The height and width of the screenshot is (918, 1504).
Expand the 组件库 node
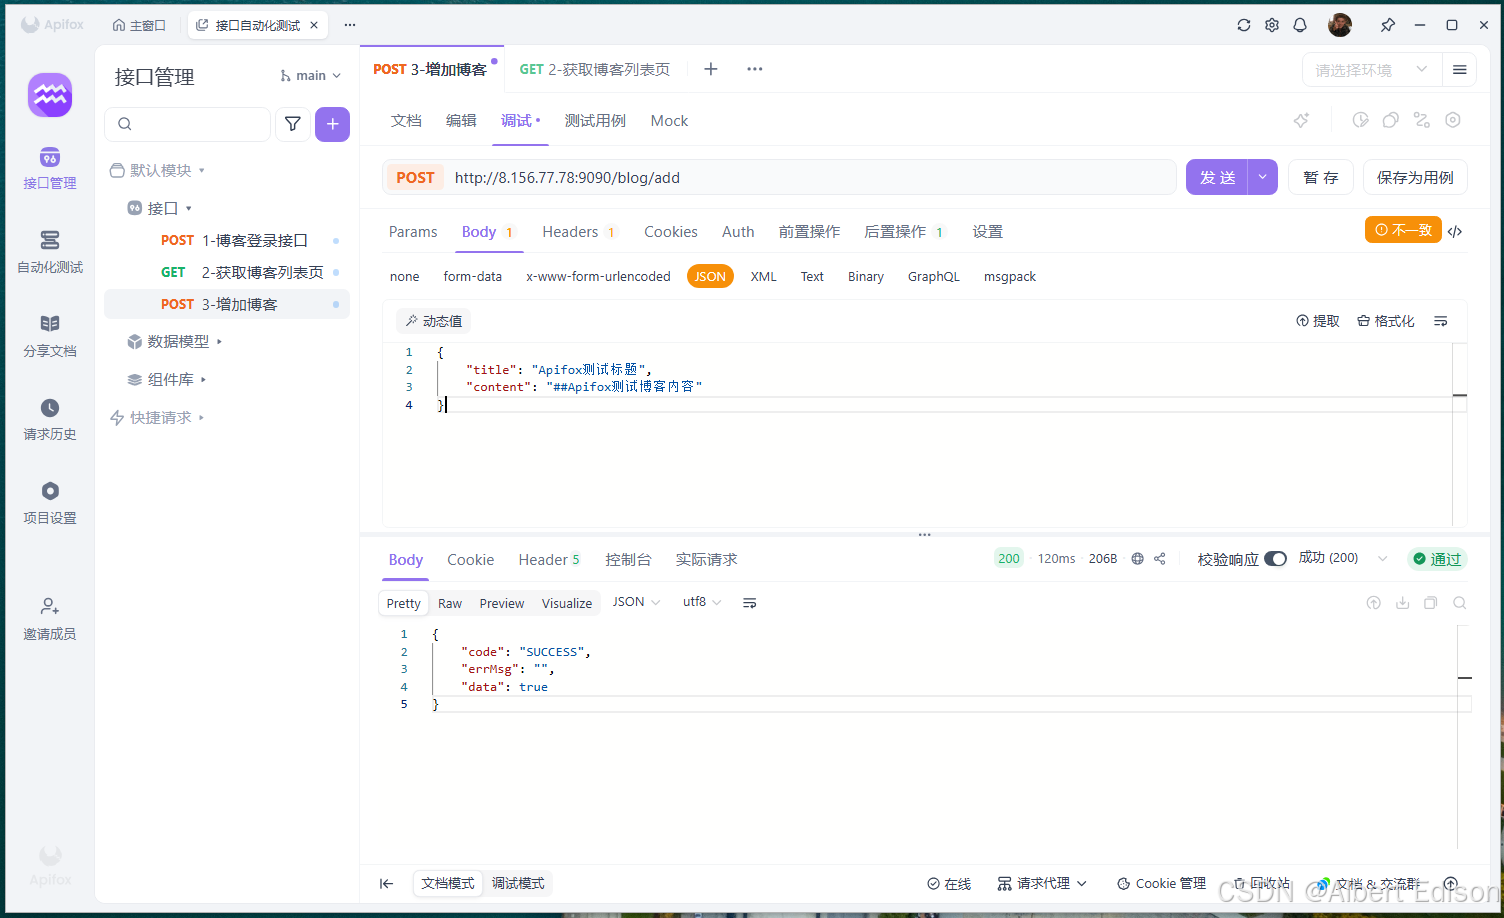tap(167, 379)
